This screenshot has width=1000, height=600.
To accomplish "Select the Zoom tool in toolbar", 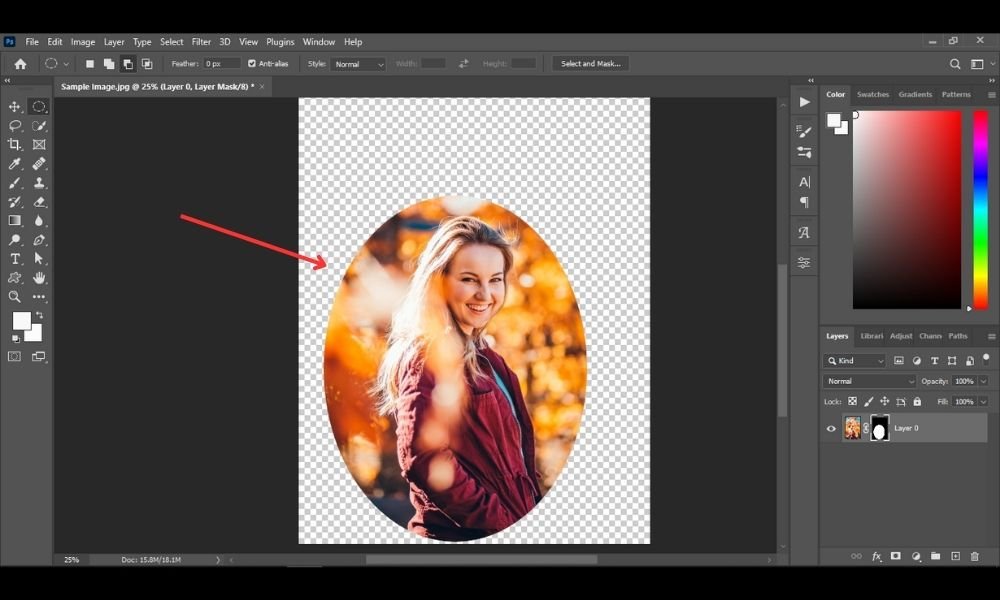I will [14, 296].
